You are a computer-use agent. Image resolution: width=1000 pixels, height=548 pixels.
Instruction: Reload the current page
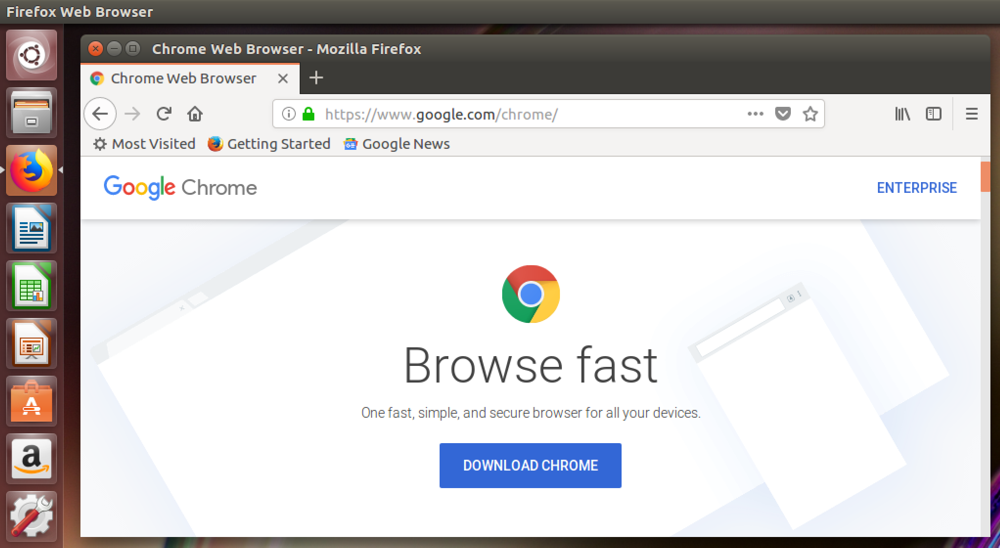pyautogui.click(x=164, y=114)
